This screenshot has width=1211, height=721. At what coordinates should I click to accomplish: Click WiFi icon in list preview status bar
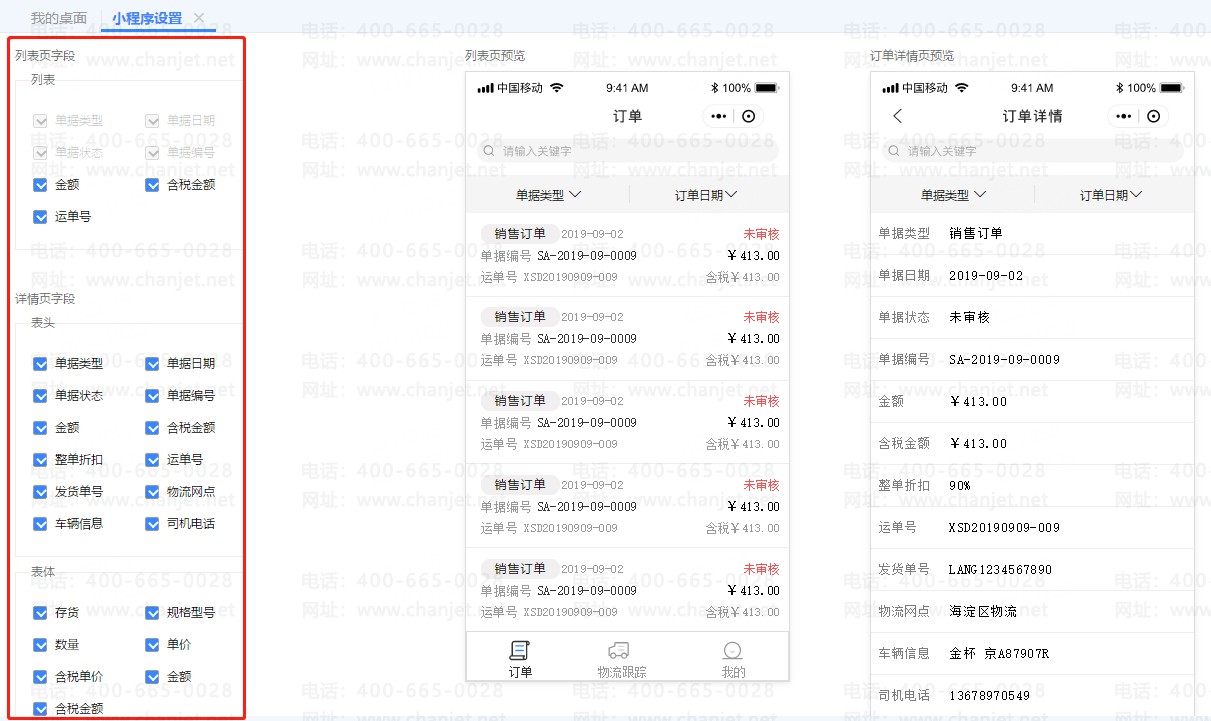point(557,88)
